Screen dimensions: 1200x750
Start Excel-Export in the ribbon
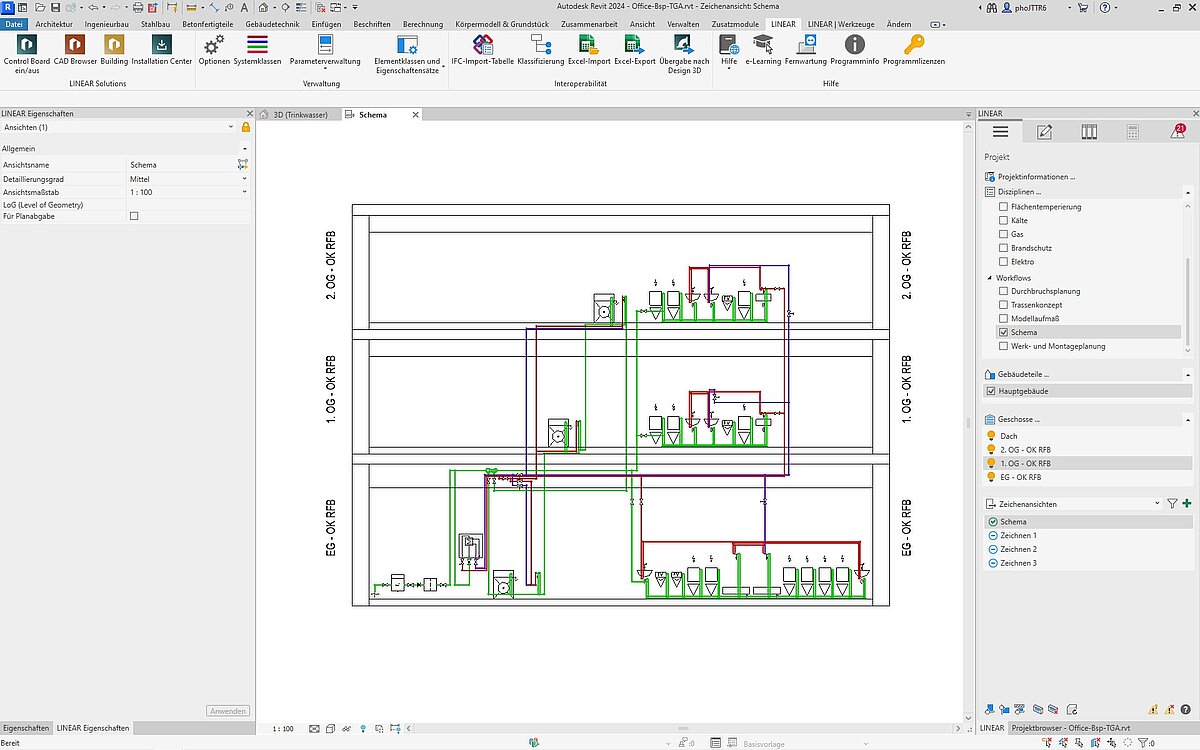pos(634,46)
